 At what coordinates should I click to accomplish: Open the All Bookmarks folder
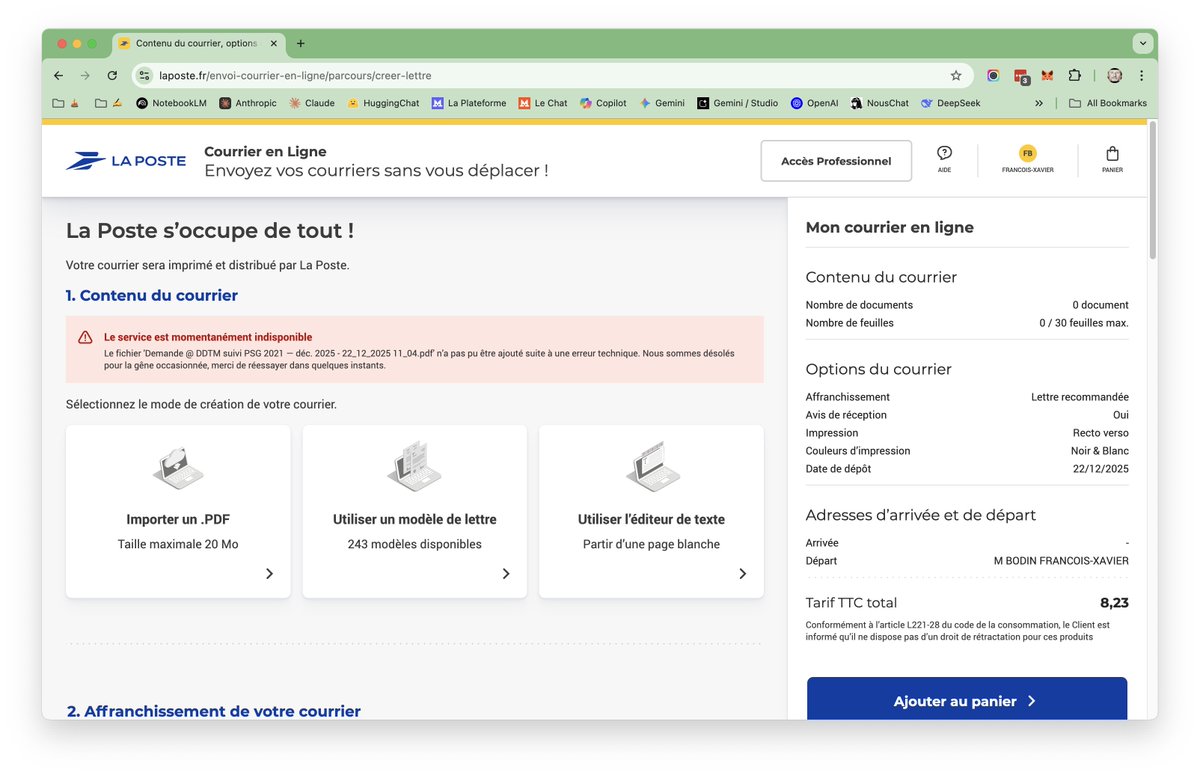[1107, 103]
